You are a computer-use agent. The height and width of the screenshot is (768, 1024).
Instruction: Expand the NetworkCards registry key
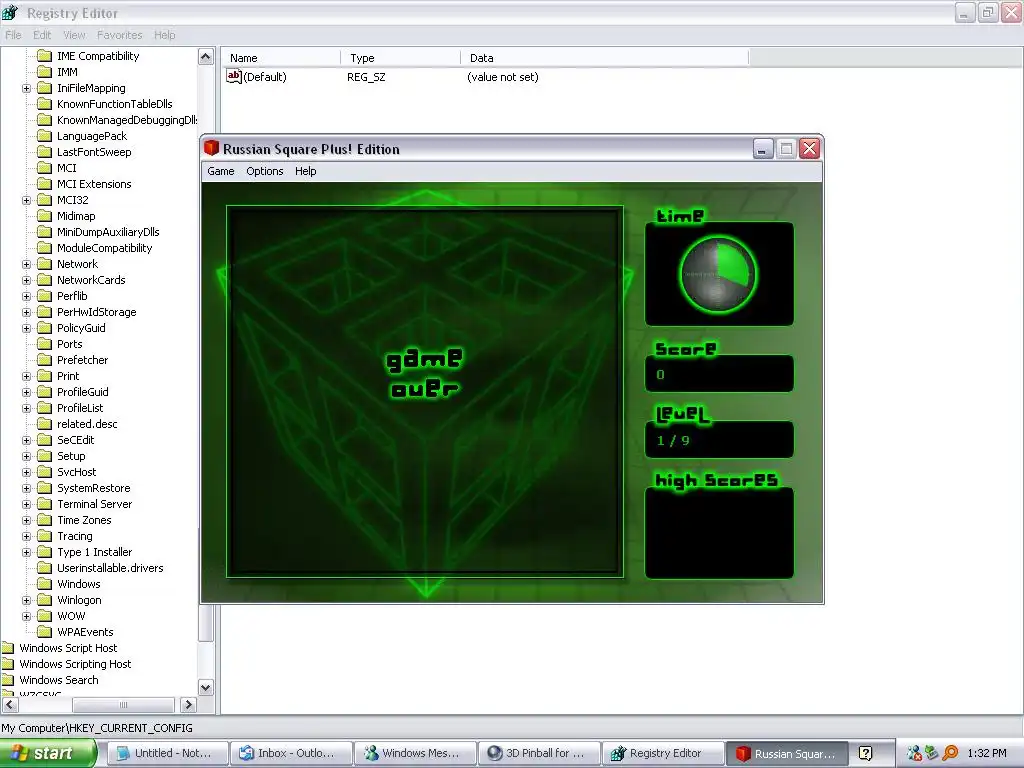coord(27,280)
